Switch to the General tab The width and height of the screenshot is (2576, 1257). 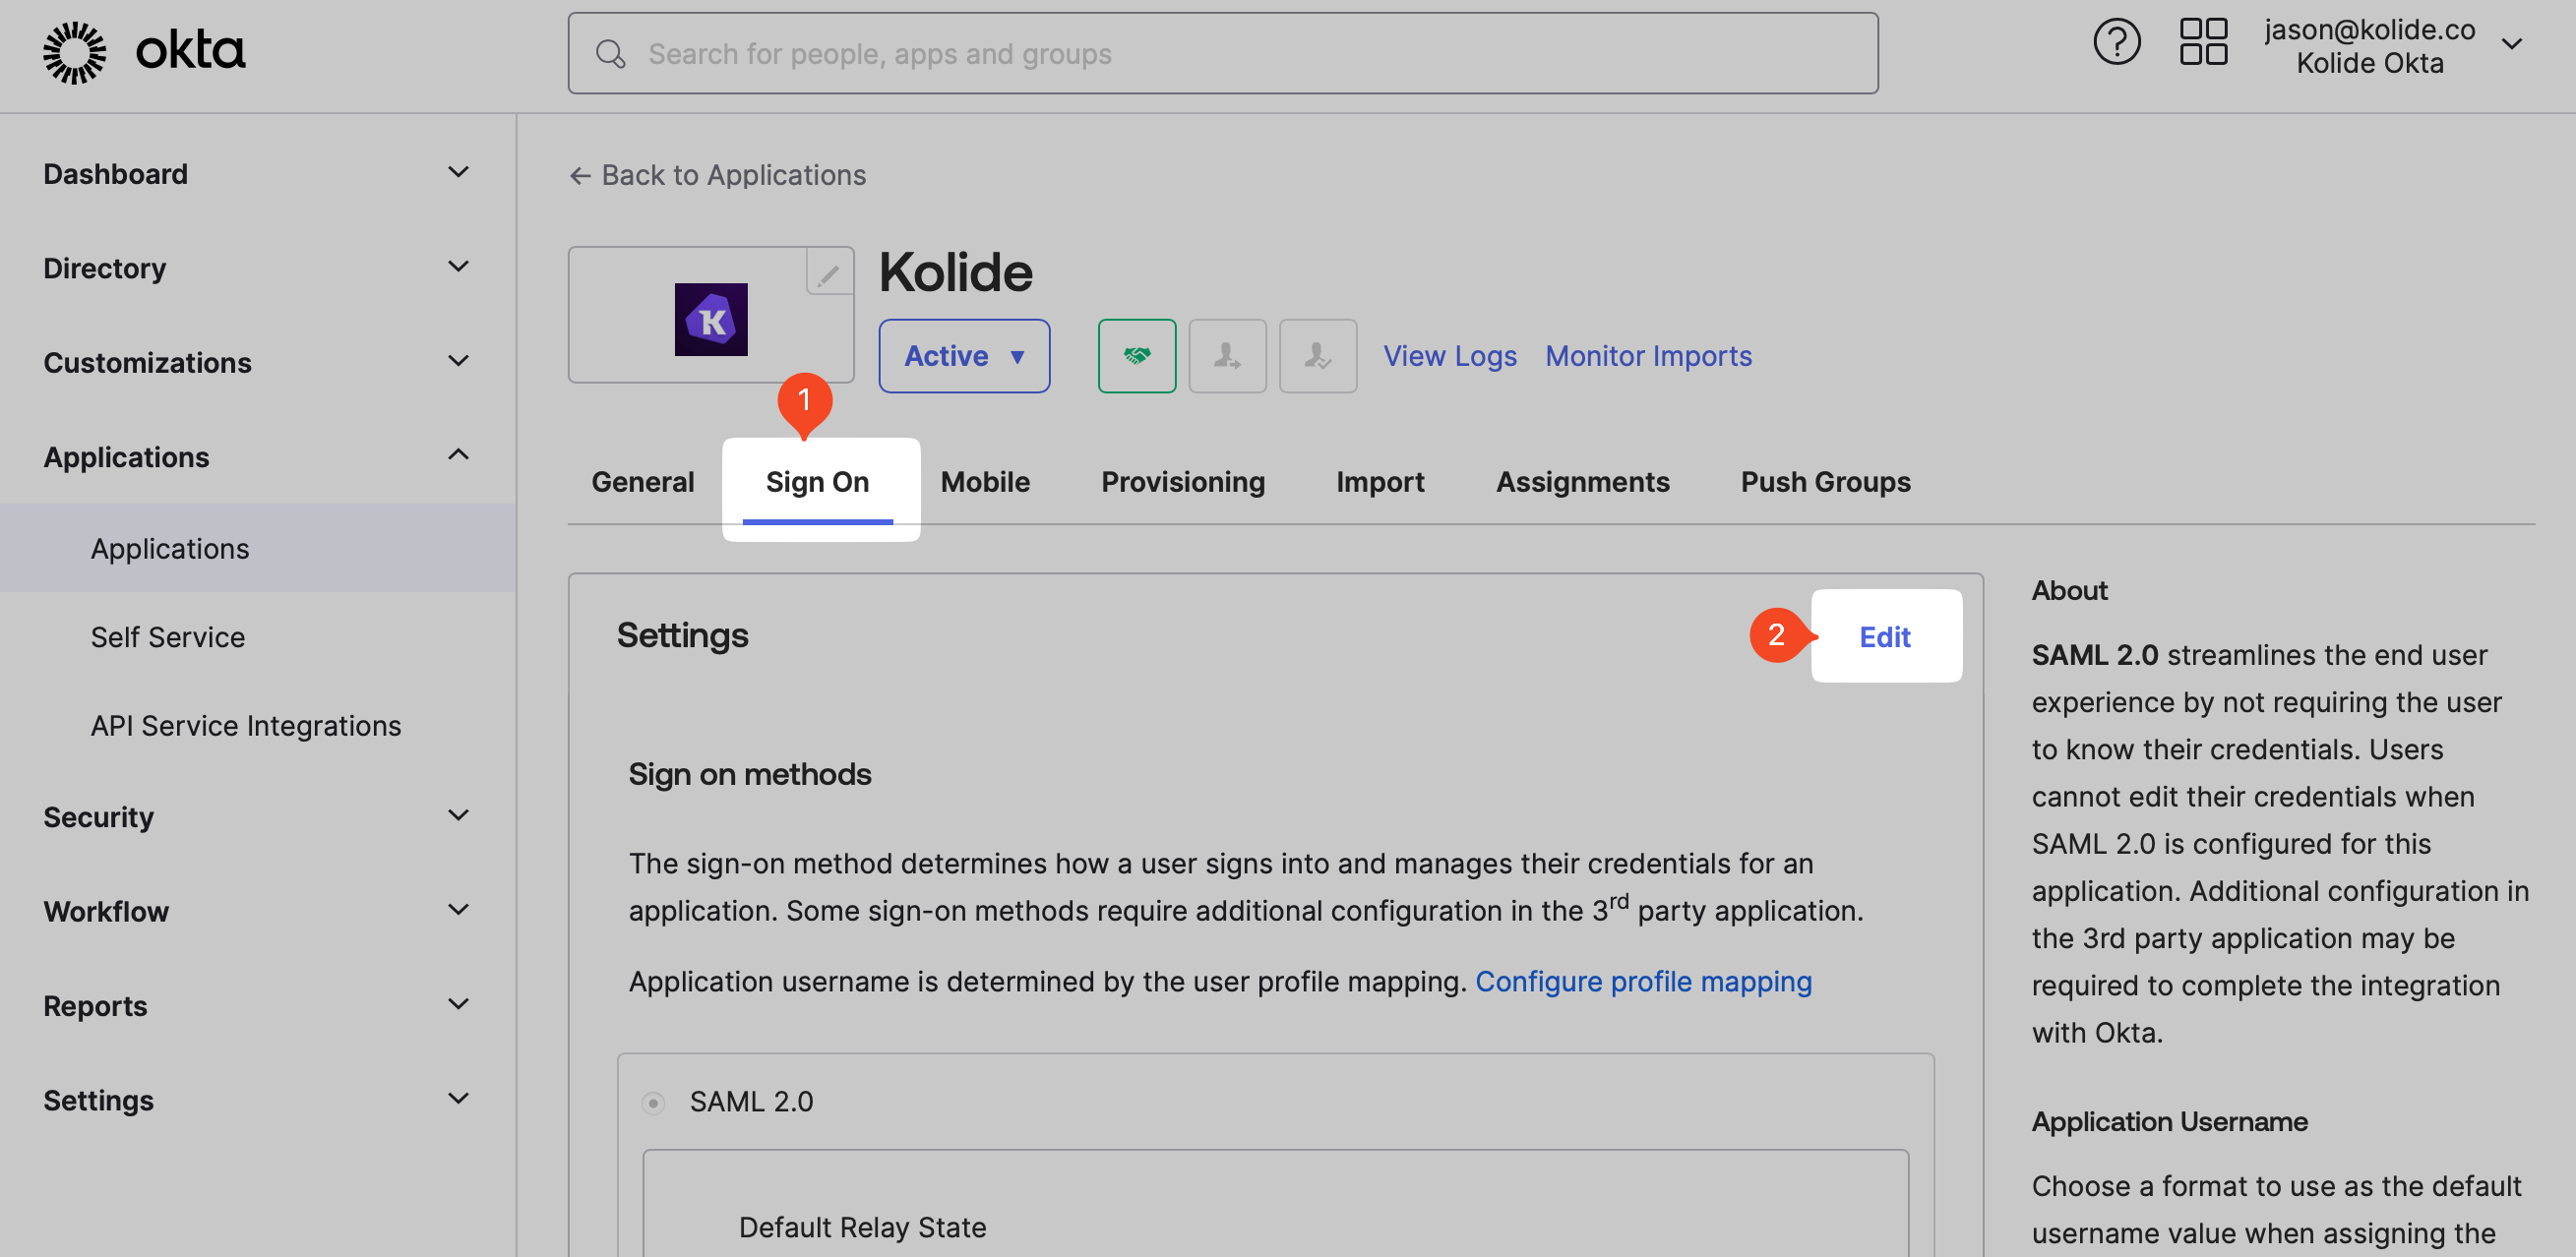point(642,482)
